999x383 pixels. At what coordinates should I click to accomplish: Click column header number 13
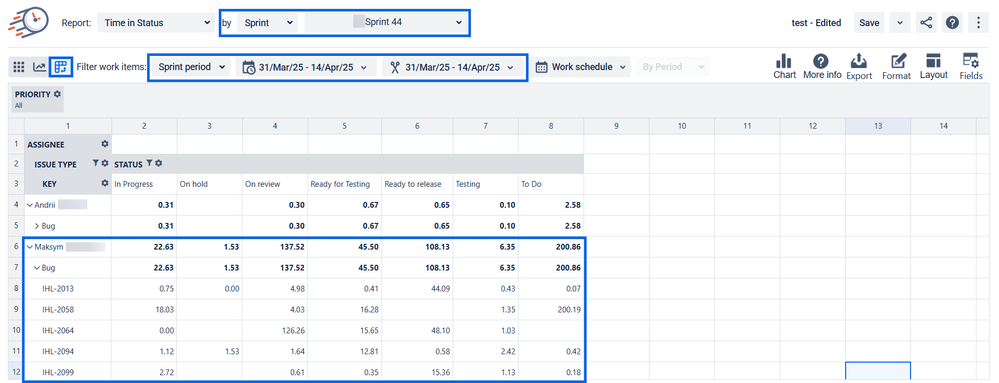click(x=878, y=126)
